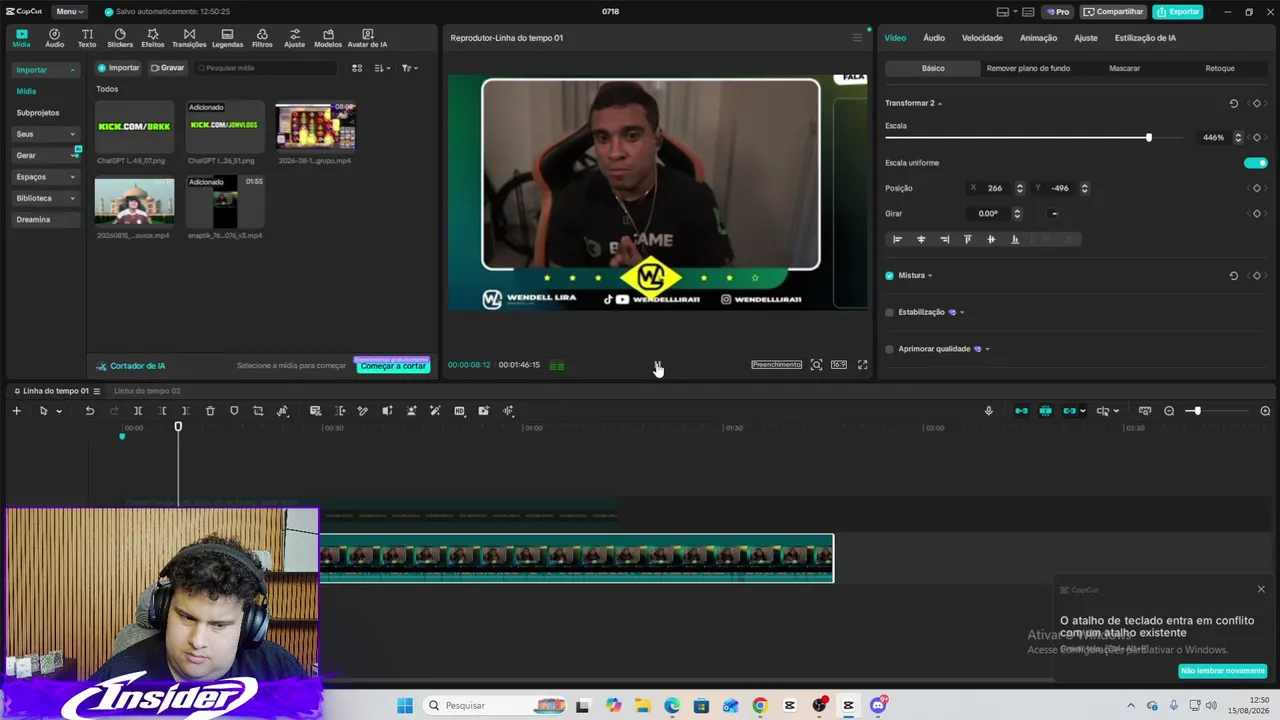Click the Compartilhar button
The height and width of the screenshot is (720, 1280).
pos(1114,12)
